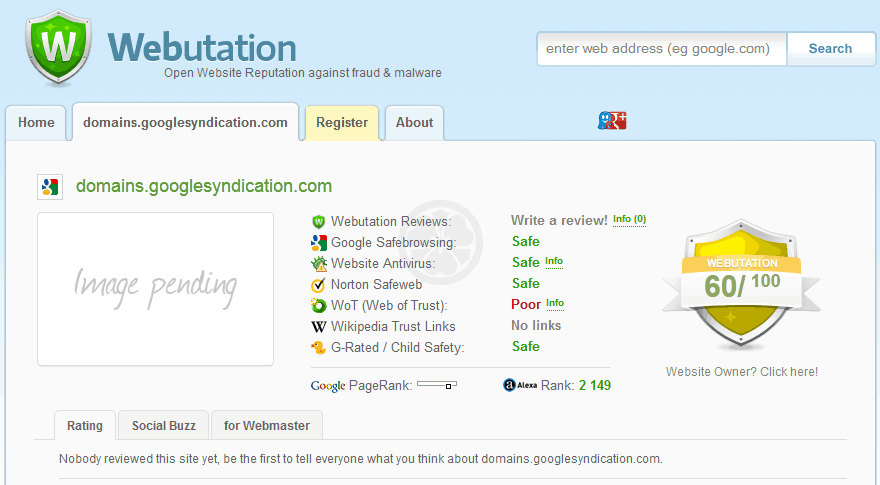The image size is (880, 485).
Task: Click the Google Safebrowsing Safe status
Action: click(x=526, y=241)
